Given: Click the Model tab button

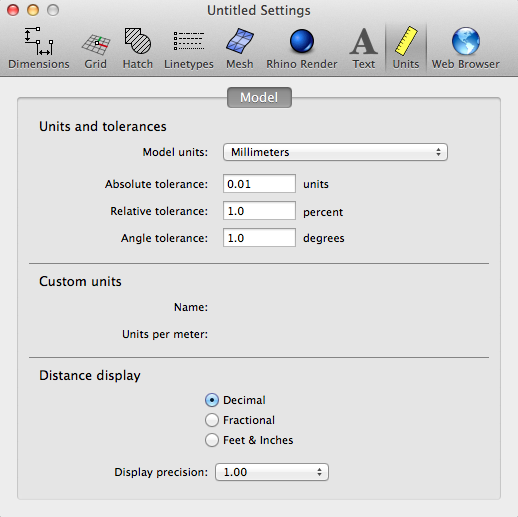Looking at the screenshot, I should click(x=259, y=98).
